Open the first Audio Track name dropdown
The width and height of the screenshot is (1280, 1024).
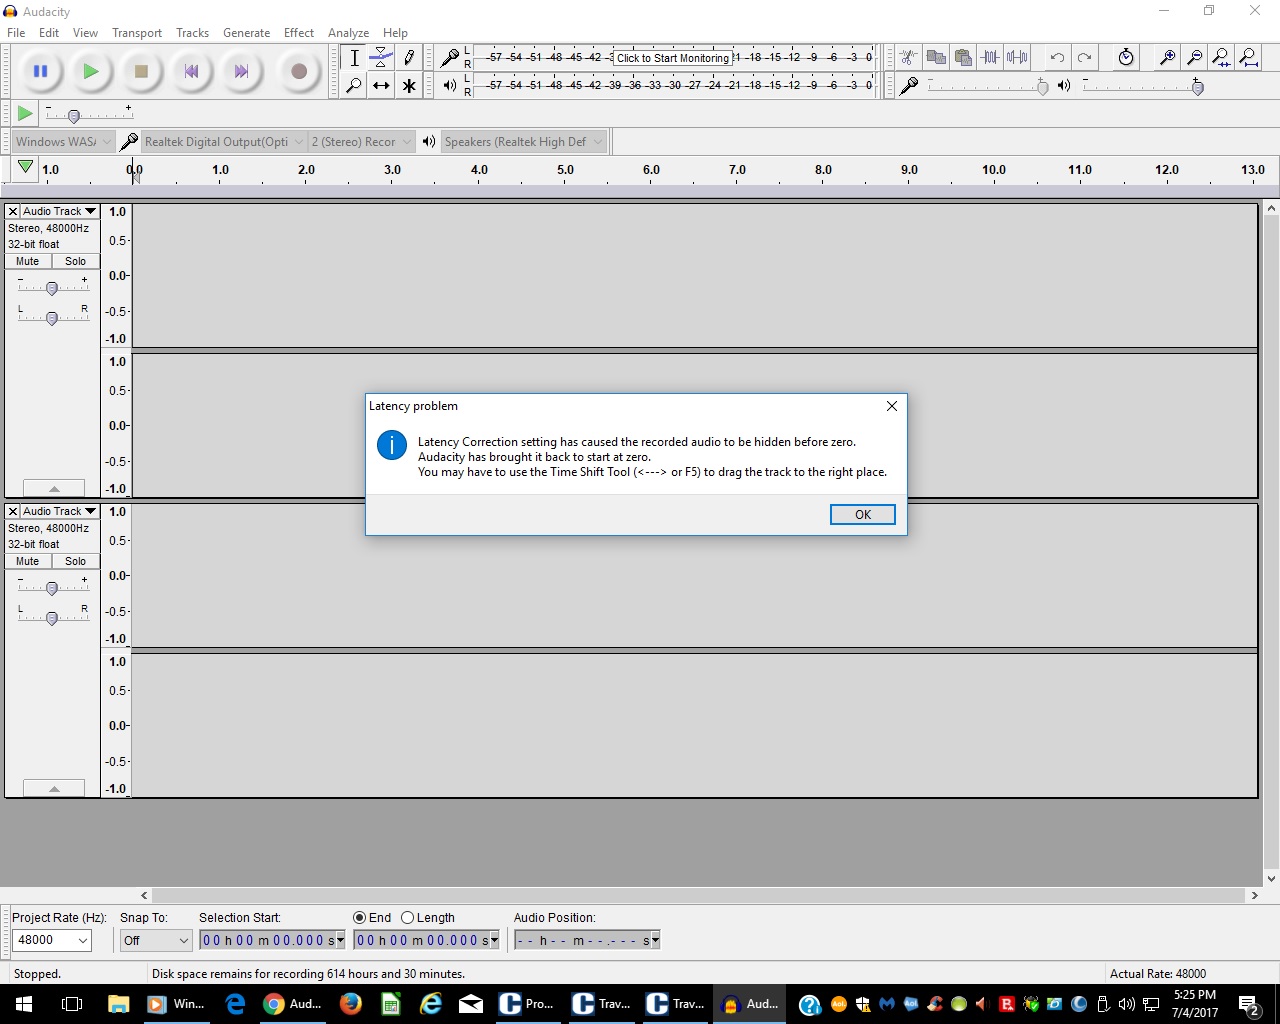point(60,211)
